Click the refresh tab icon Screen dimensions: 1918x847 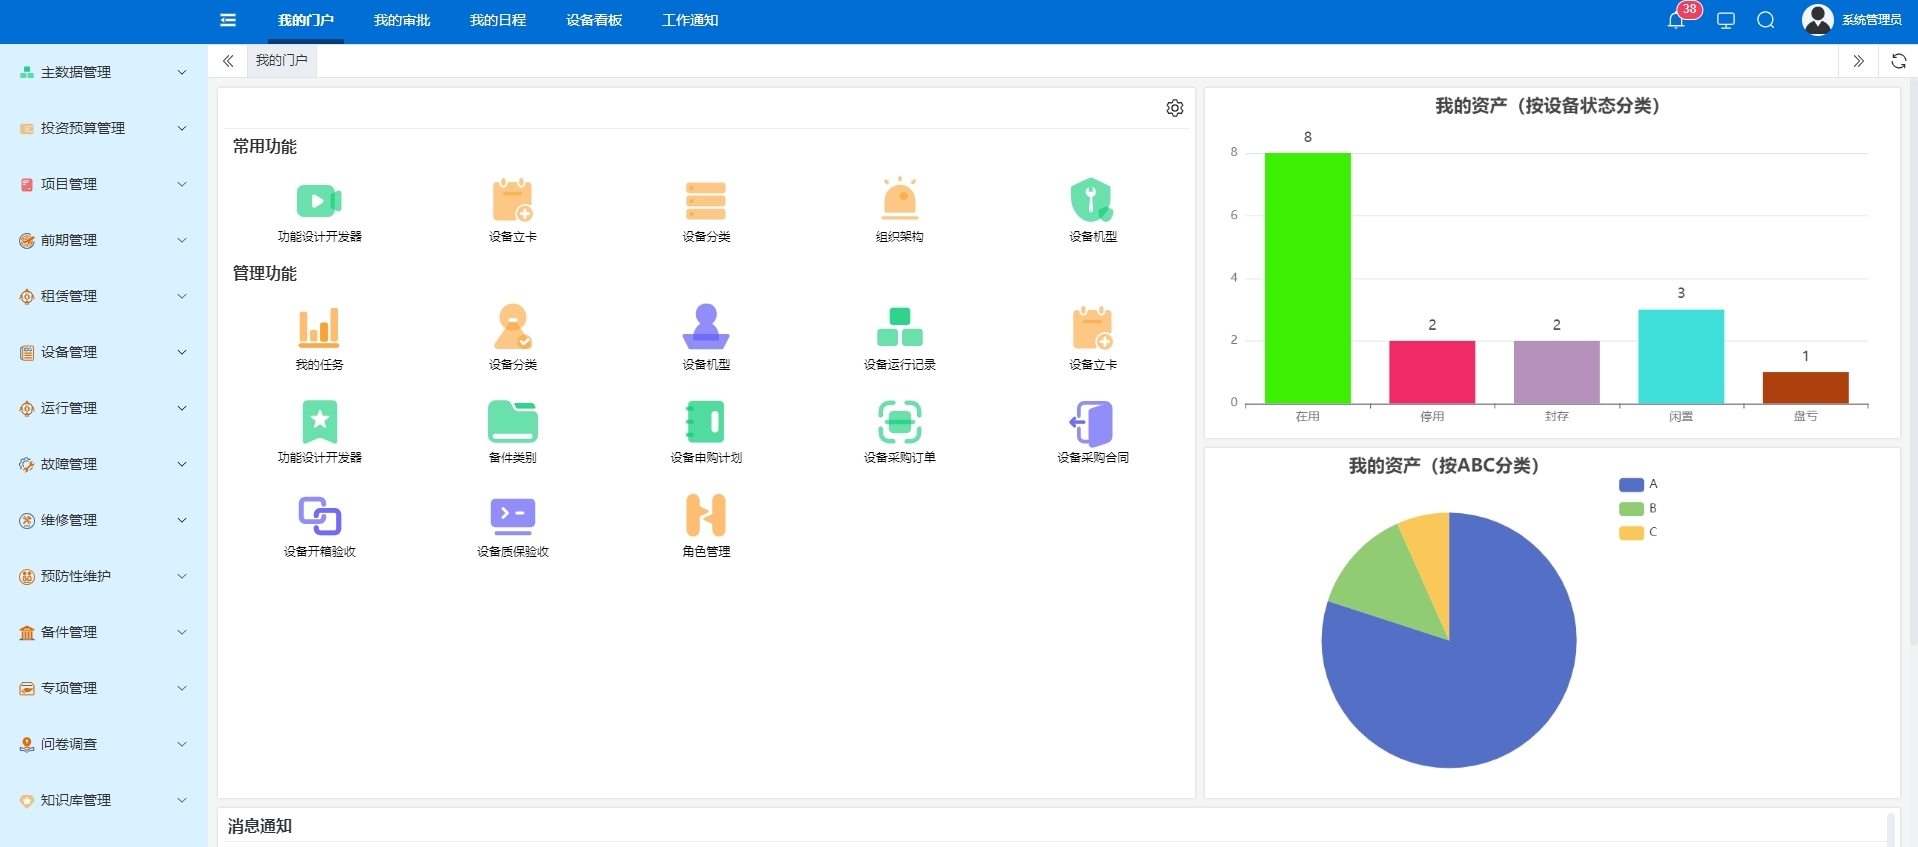[1898, 61]
